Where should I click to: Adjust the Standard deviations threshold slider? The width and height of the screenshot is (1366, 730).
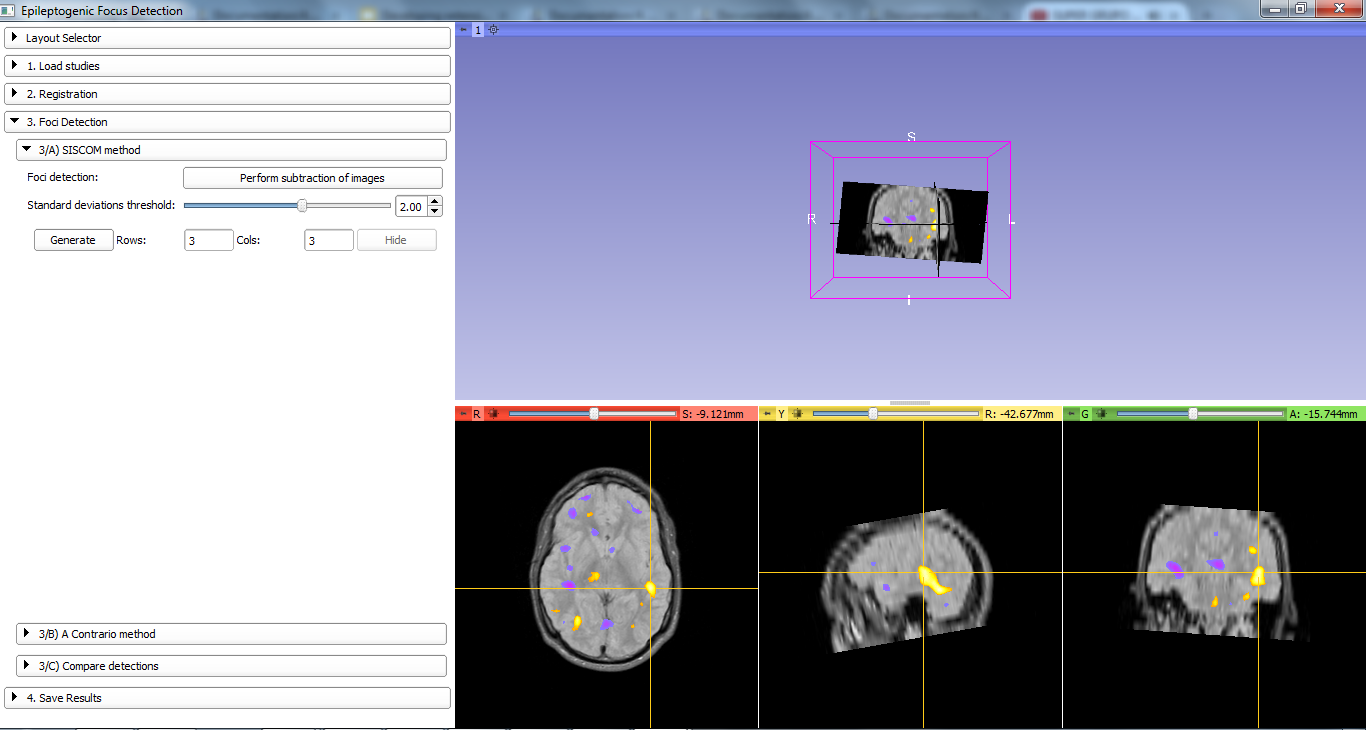click(x=302, y=206)
